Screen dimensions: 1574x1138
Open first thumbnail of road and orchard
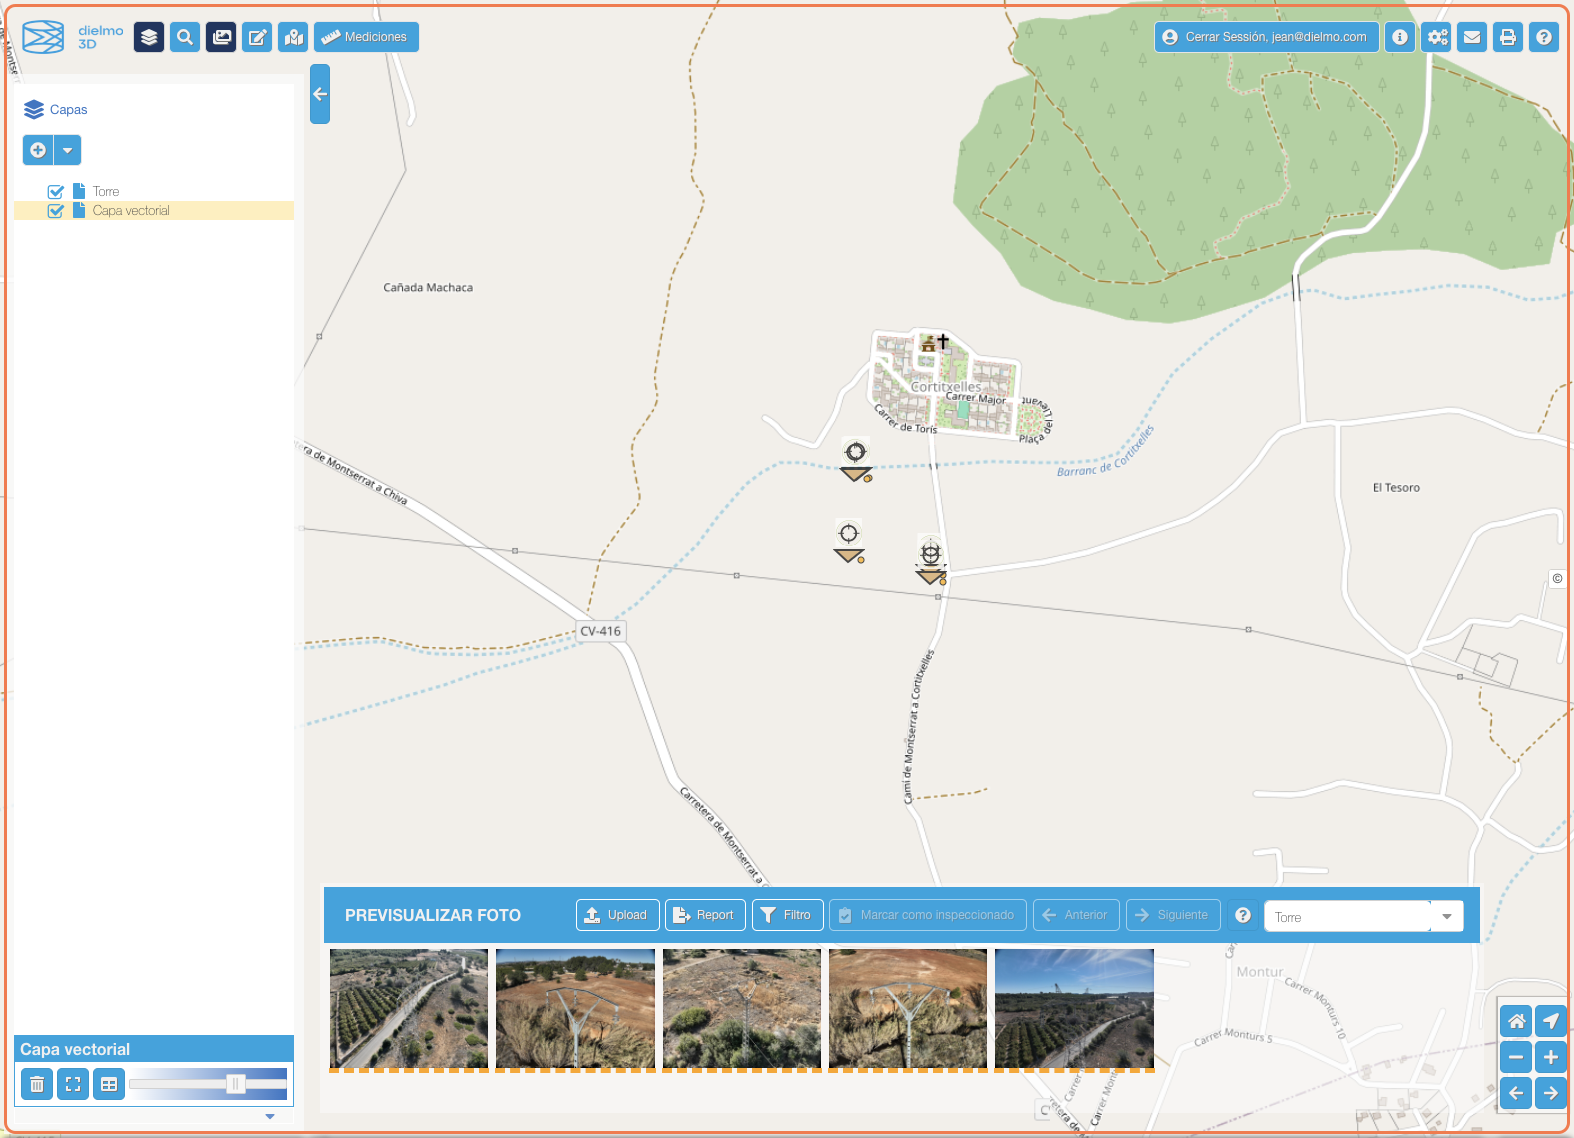click(409, 1009)
